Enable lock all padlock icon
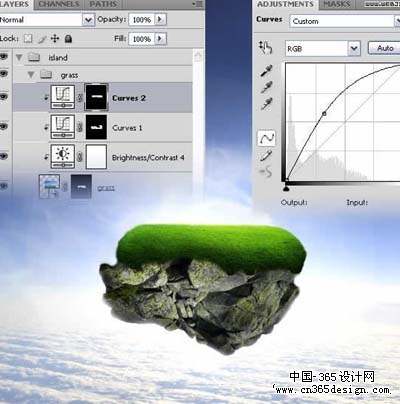This screenshot has width=400, height=404. pyautogui.click(x=68, y=39)
